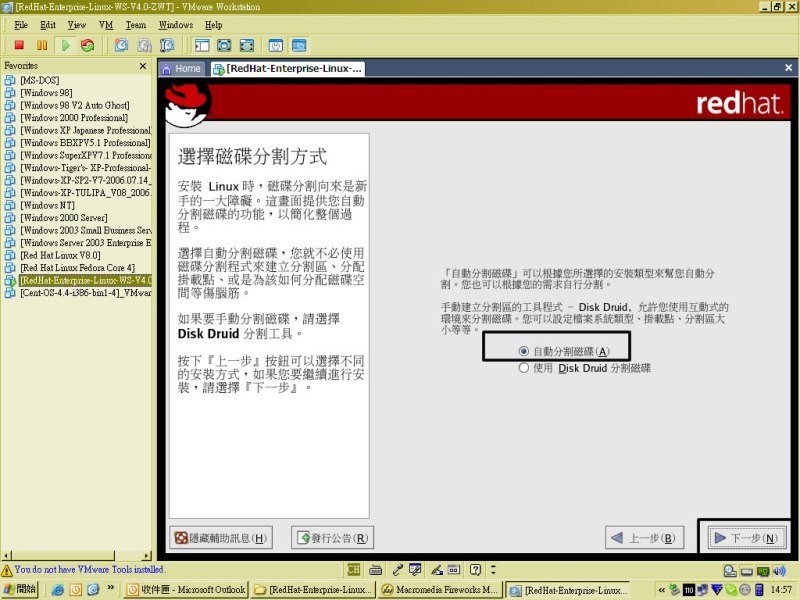800x600 pixels.
Task: Open the Edit menu
Action: [48, 25]
